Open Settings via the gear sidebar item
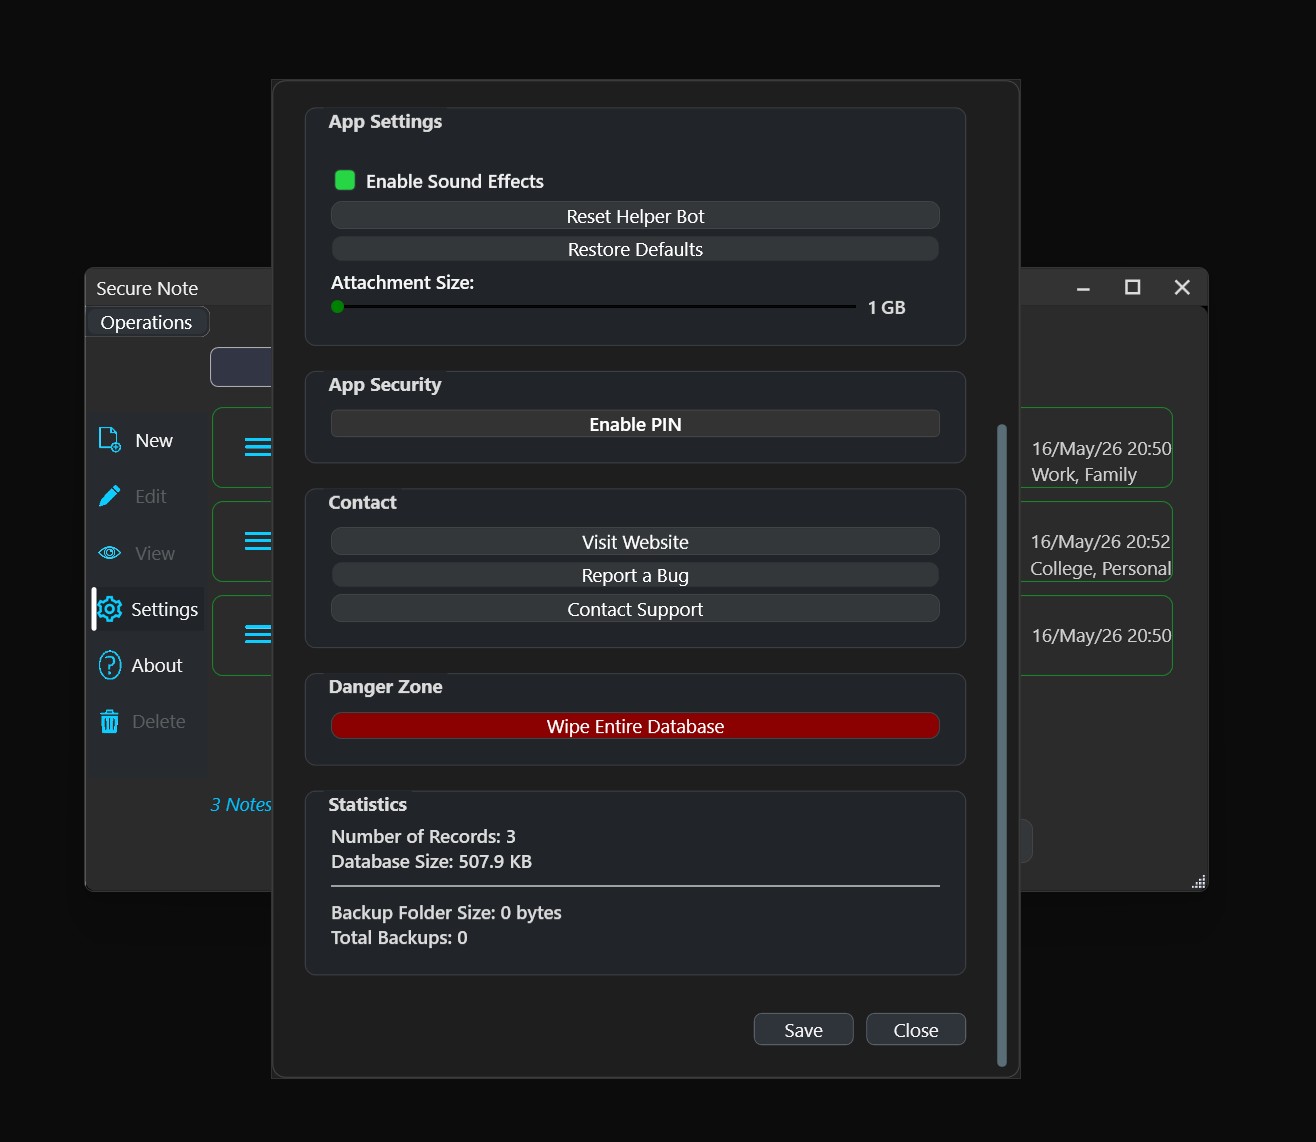This screenshot has width=1316, height=1142. [x=148, y=609]
